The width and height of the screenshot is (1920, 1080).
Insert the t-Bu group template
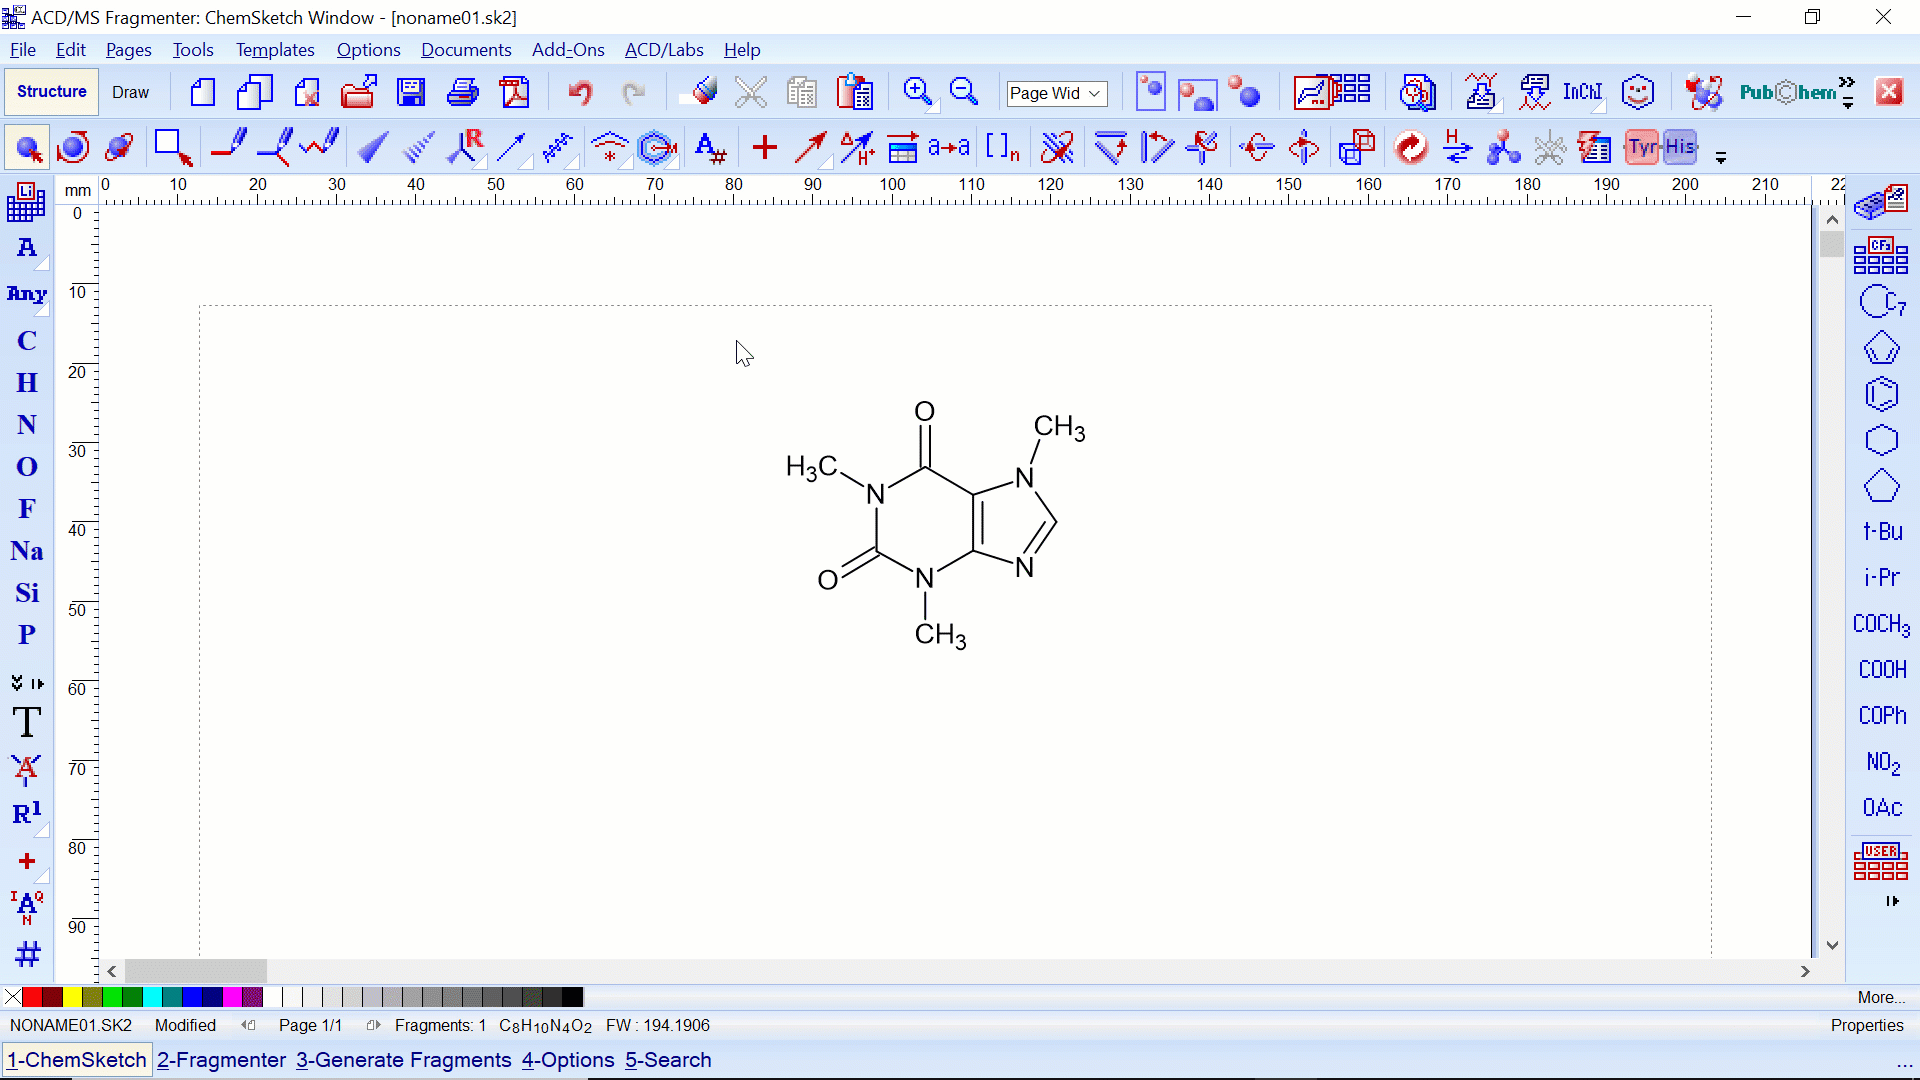coord(1882,532)
